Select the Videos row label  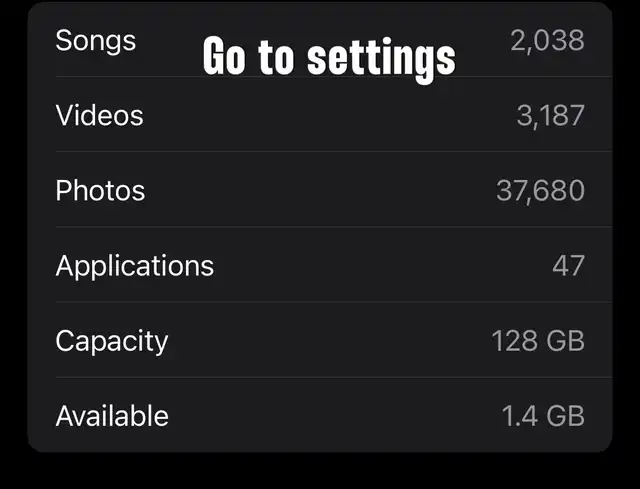tap(99, 115)
